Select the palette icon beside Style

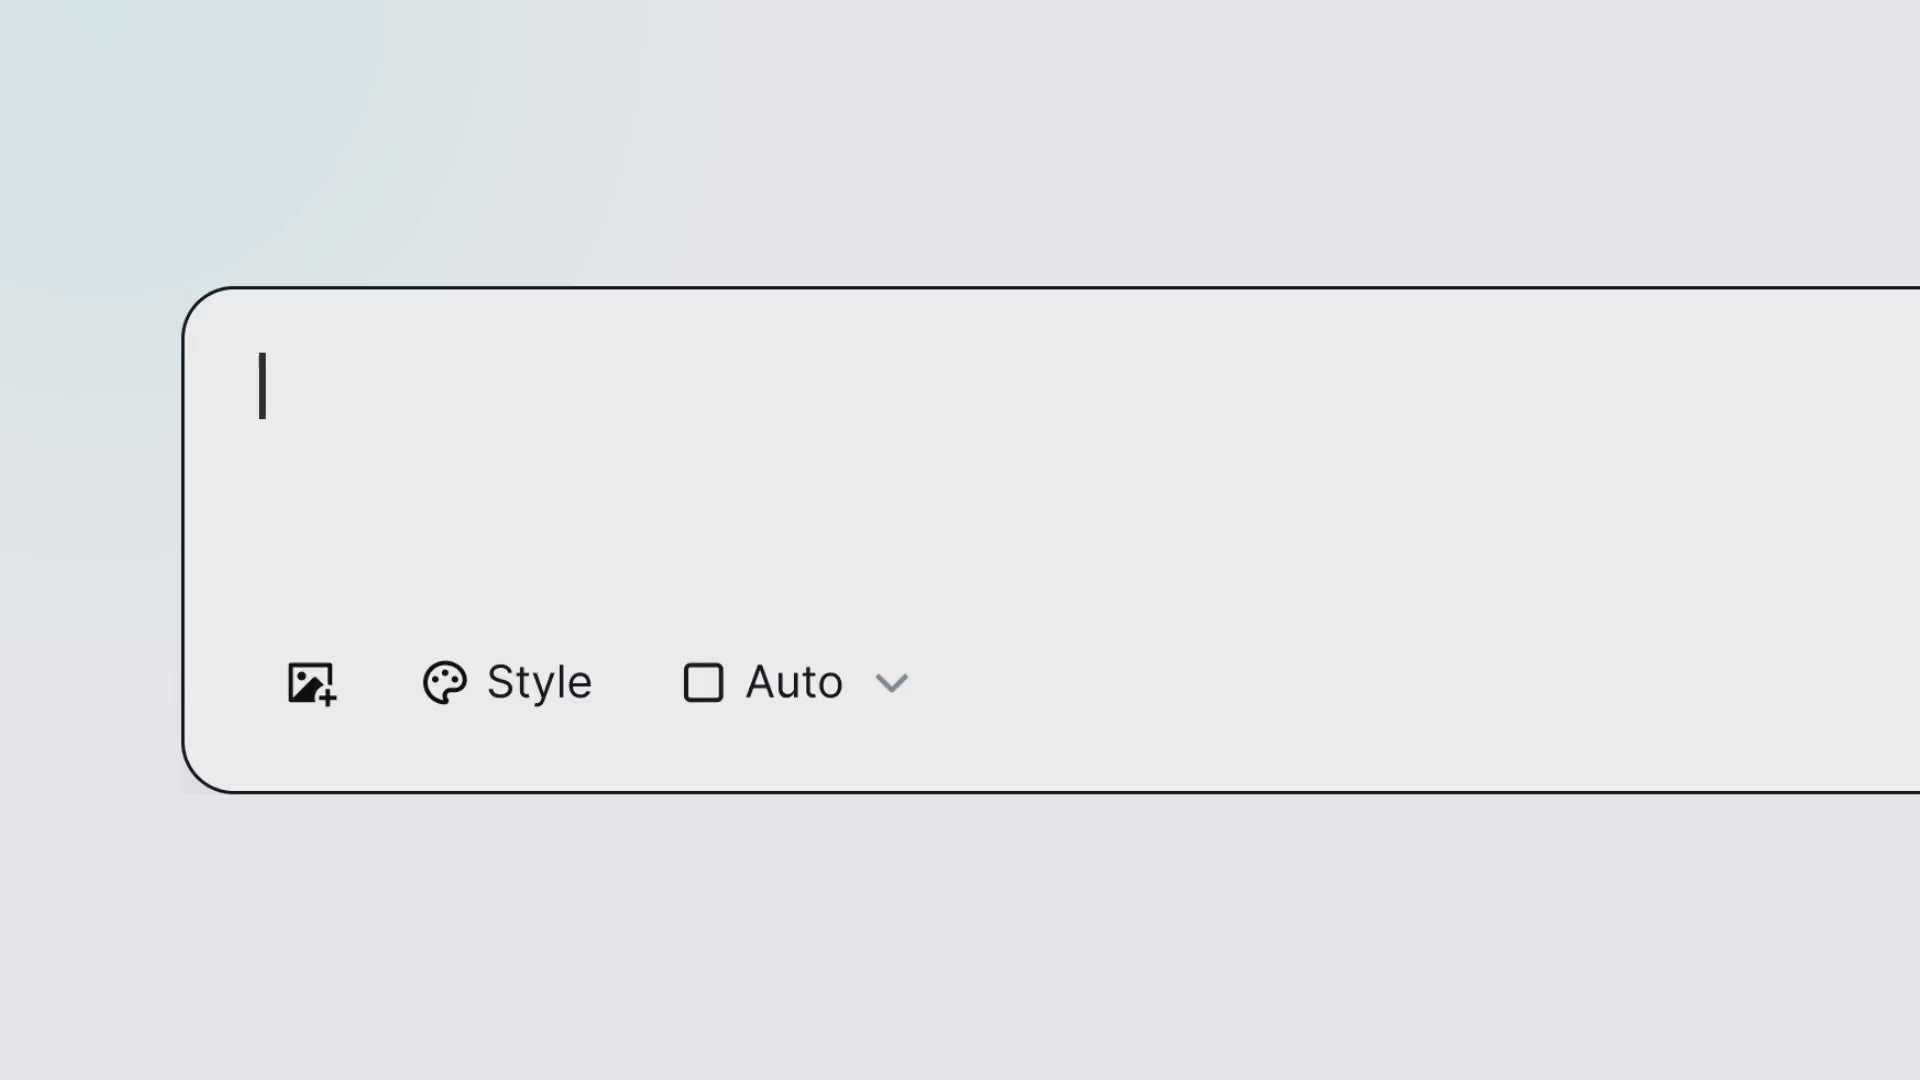tap(446, 682)
